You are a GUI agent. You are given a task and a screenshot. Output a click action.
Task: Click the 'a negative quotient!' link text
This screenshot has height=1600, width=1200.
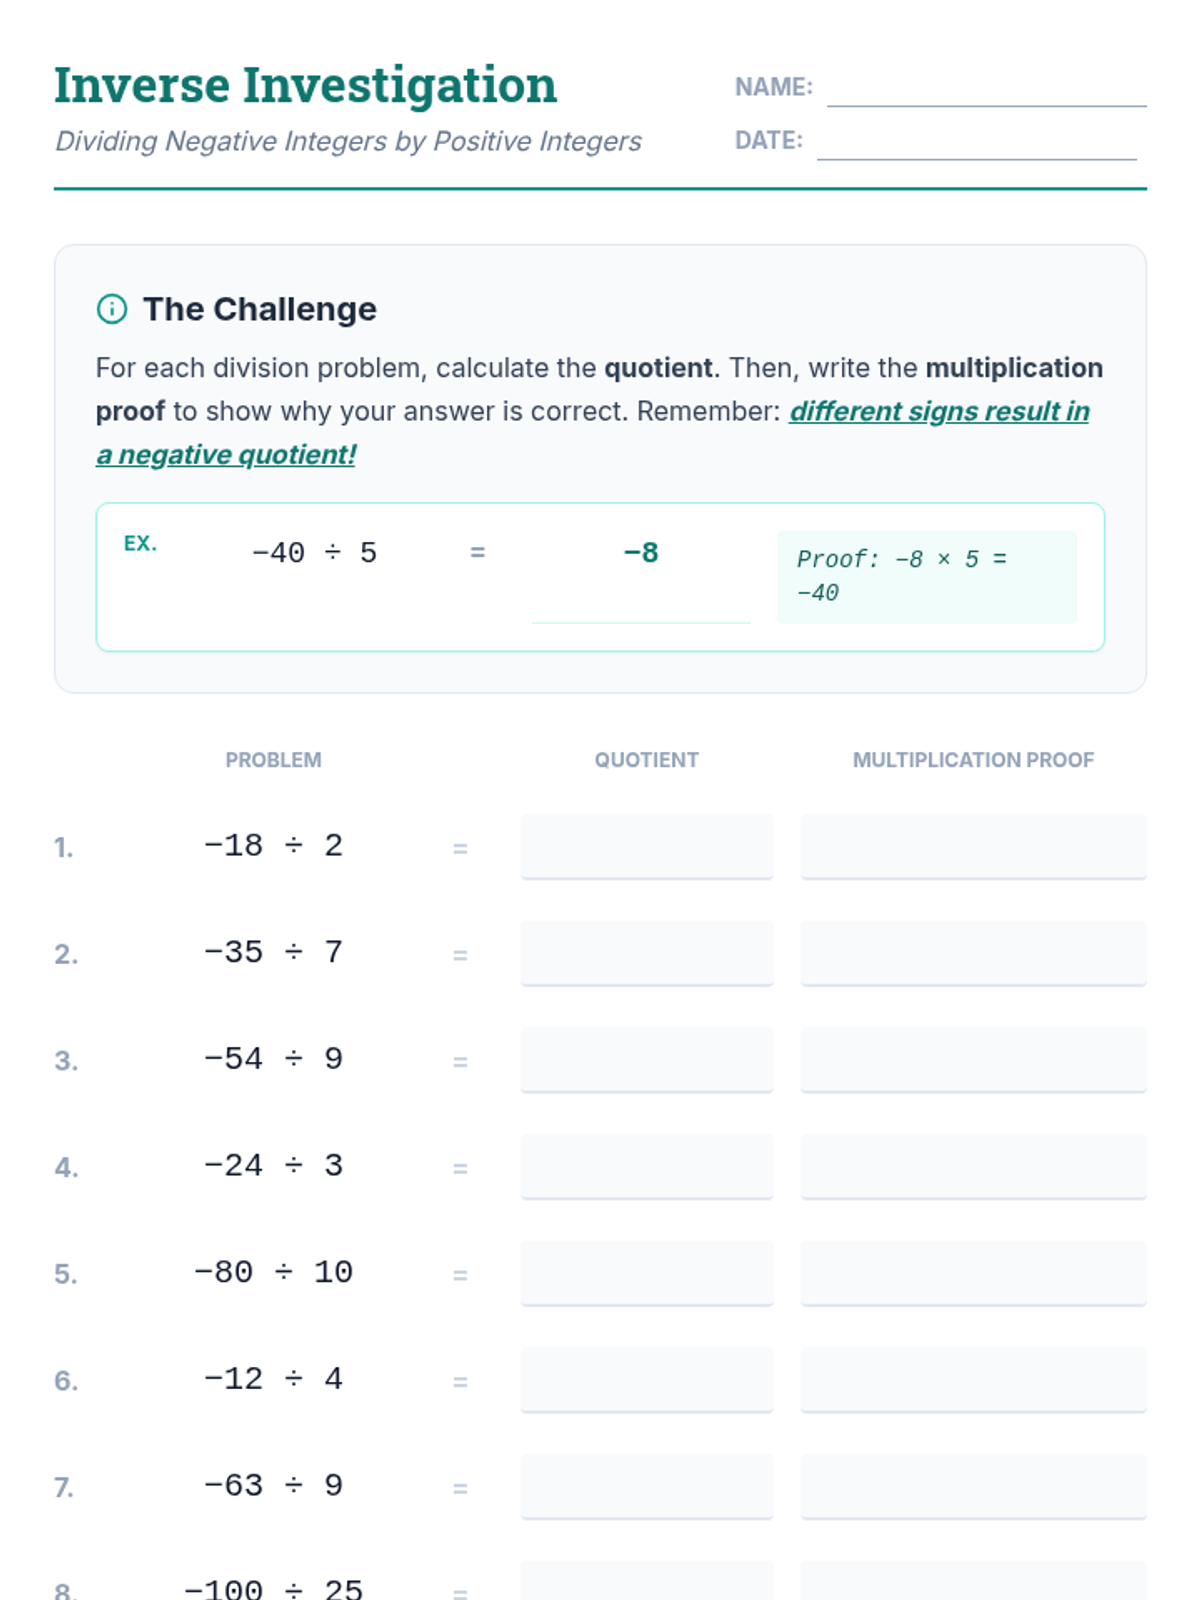click(x=226, y=454)
